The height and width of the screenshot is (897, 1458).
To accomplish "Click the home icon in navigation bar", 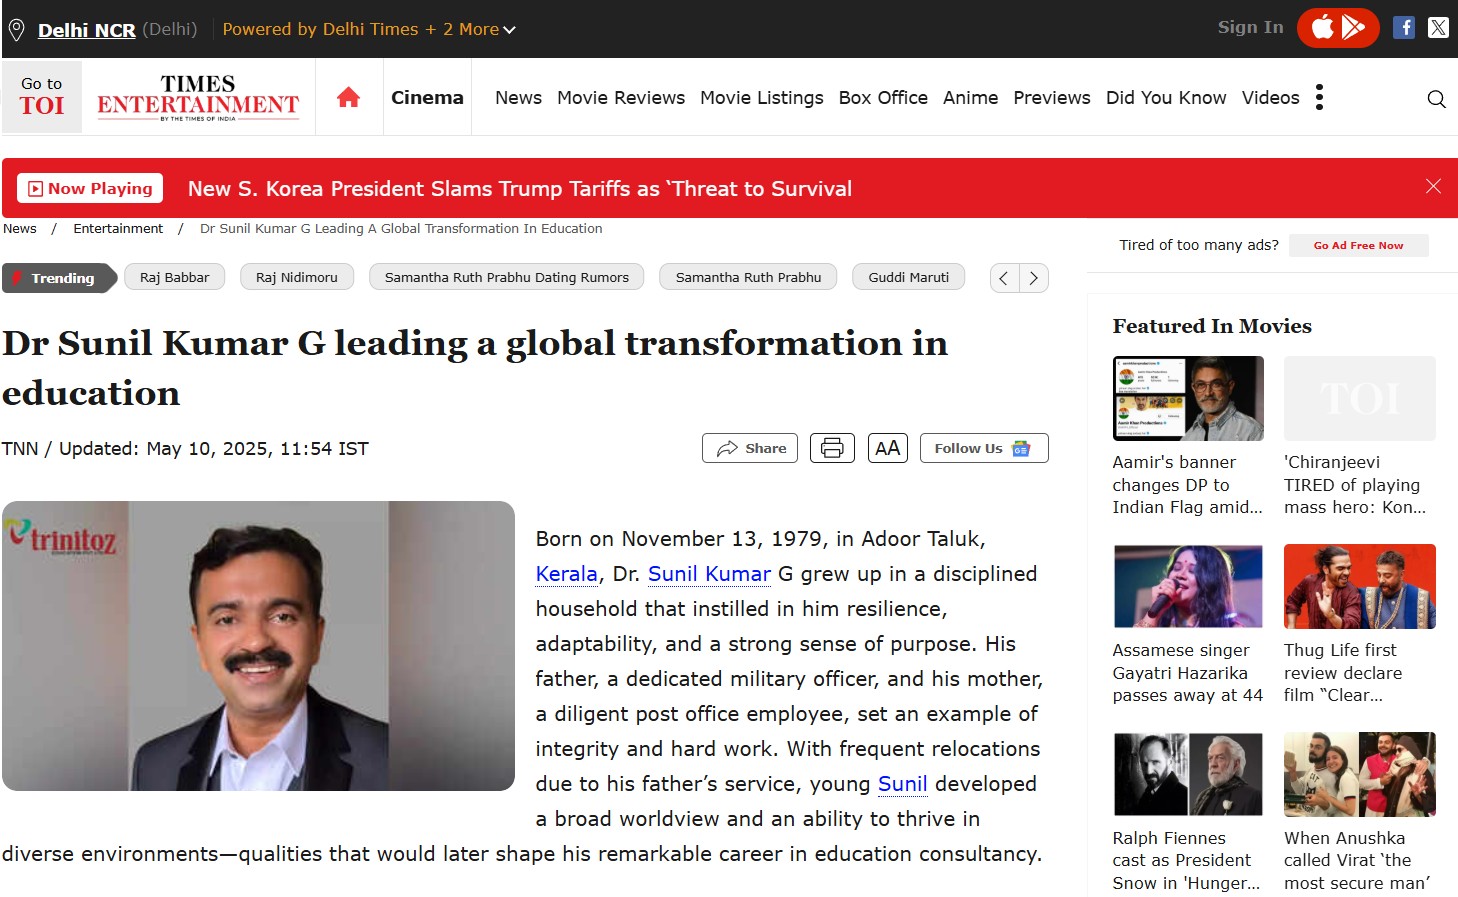I will pyautogui.click(x=348, y=97).
